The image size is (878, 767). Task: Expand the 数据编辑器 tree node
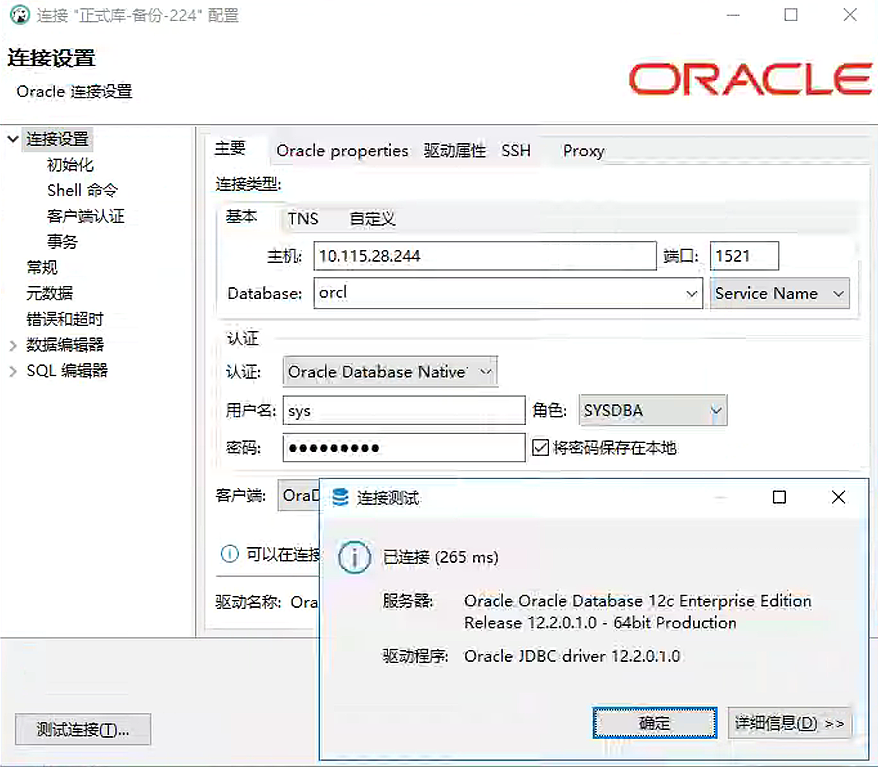(x=13, y=345)
